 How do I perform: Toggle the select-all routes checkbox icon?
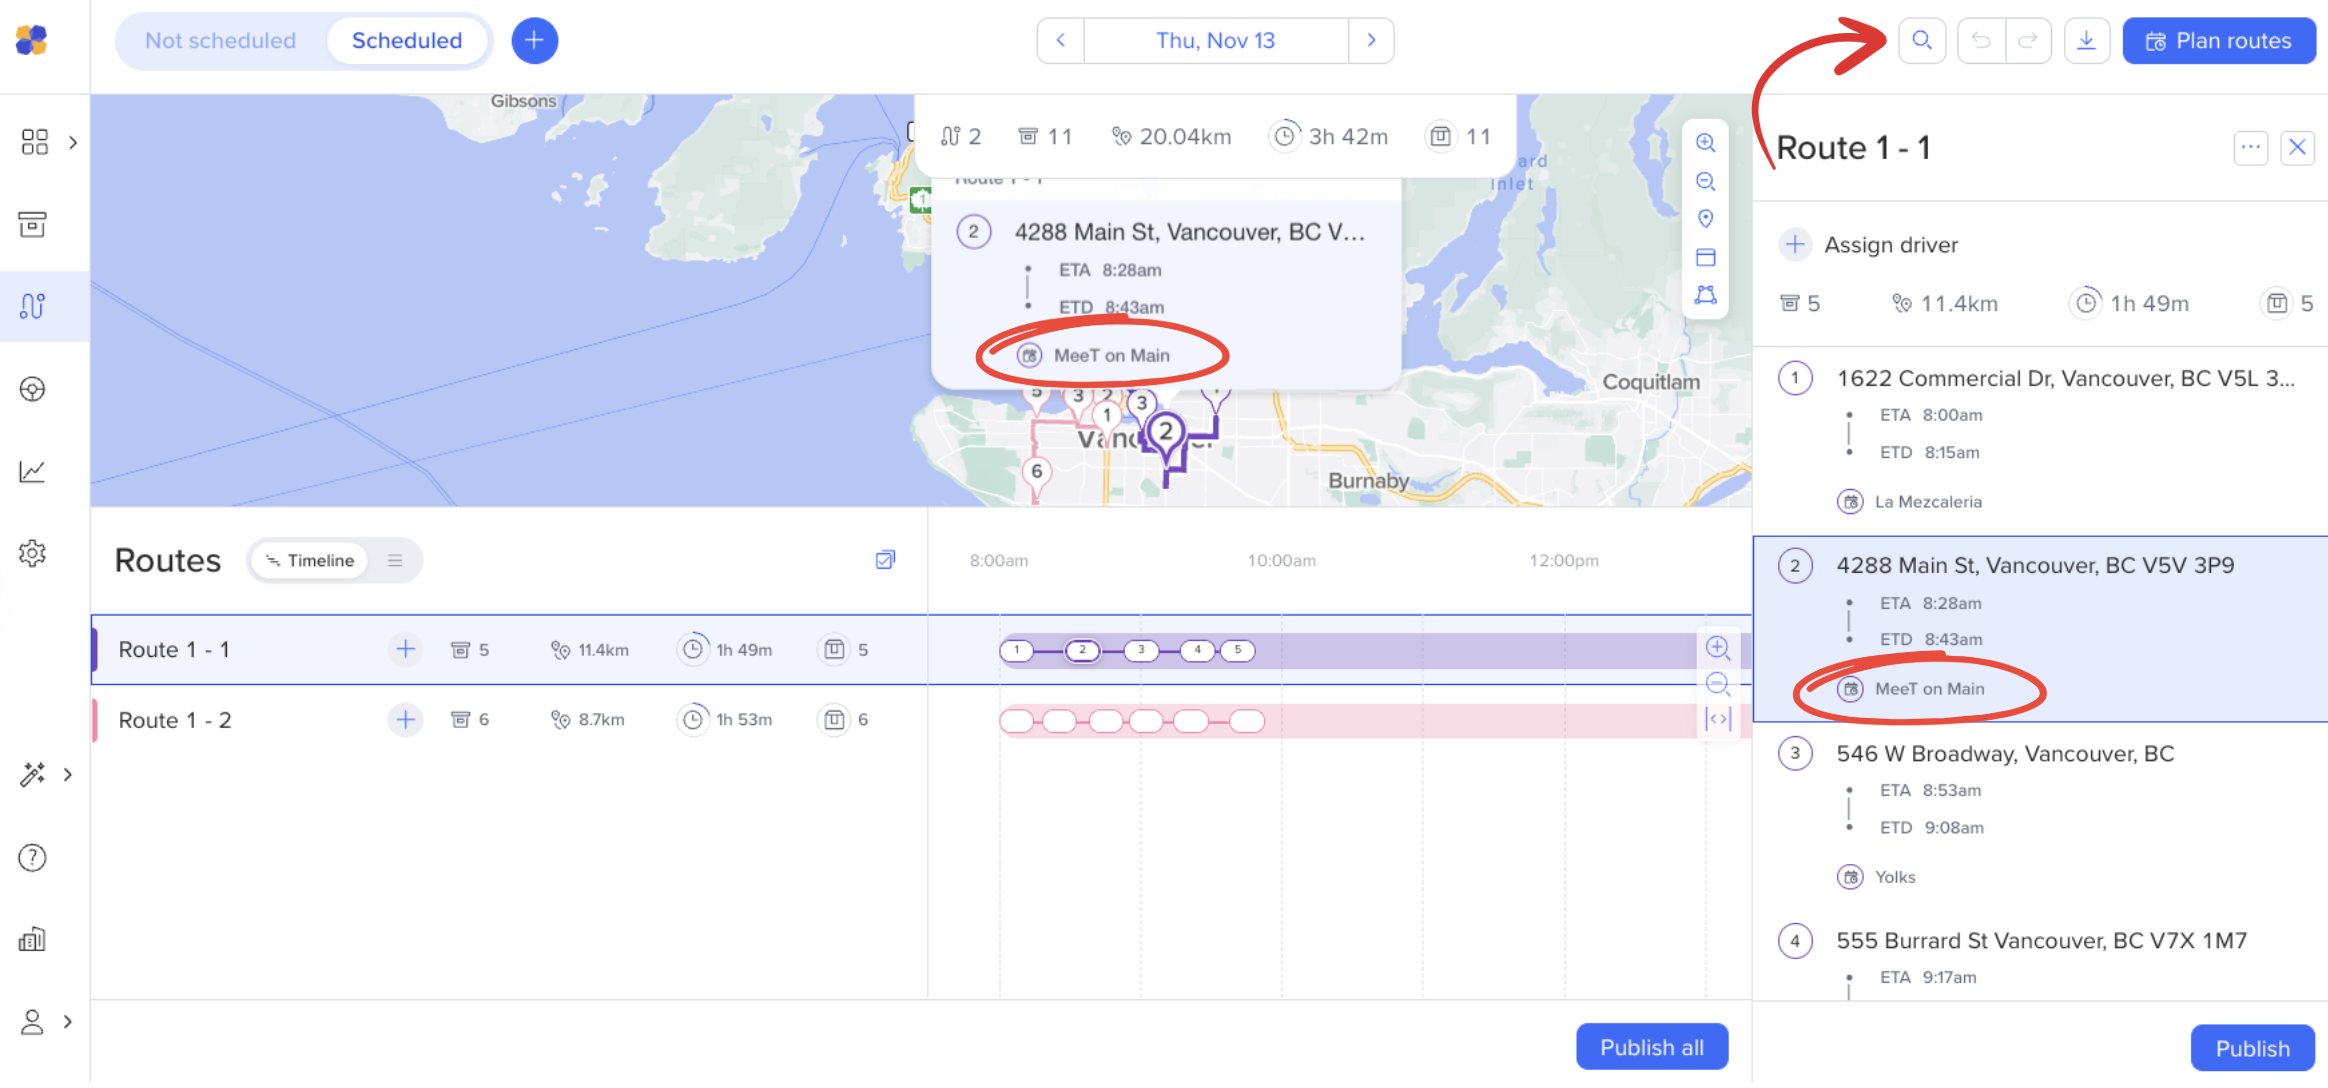(885, 560)
